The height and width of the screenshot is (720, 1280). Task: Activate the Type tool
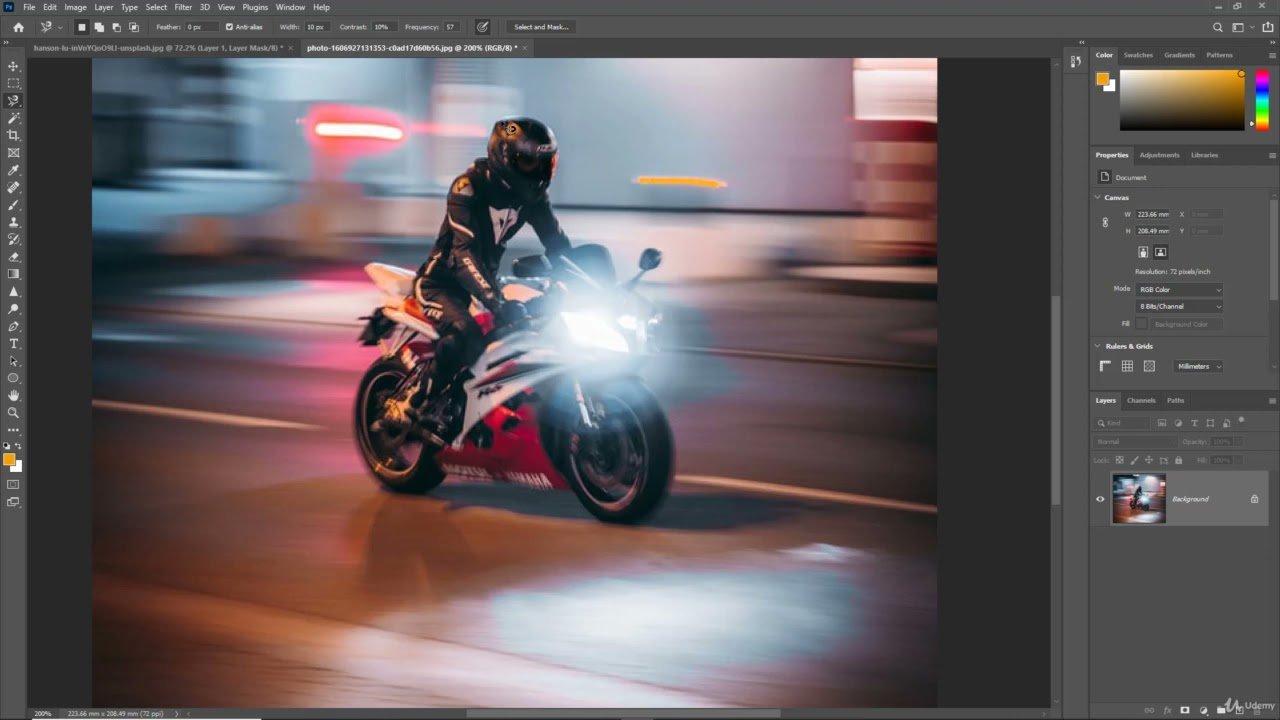coord(13,343)
